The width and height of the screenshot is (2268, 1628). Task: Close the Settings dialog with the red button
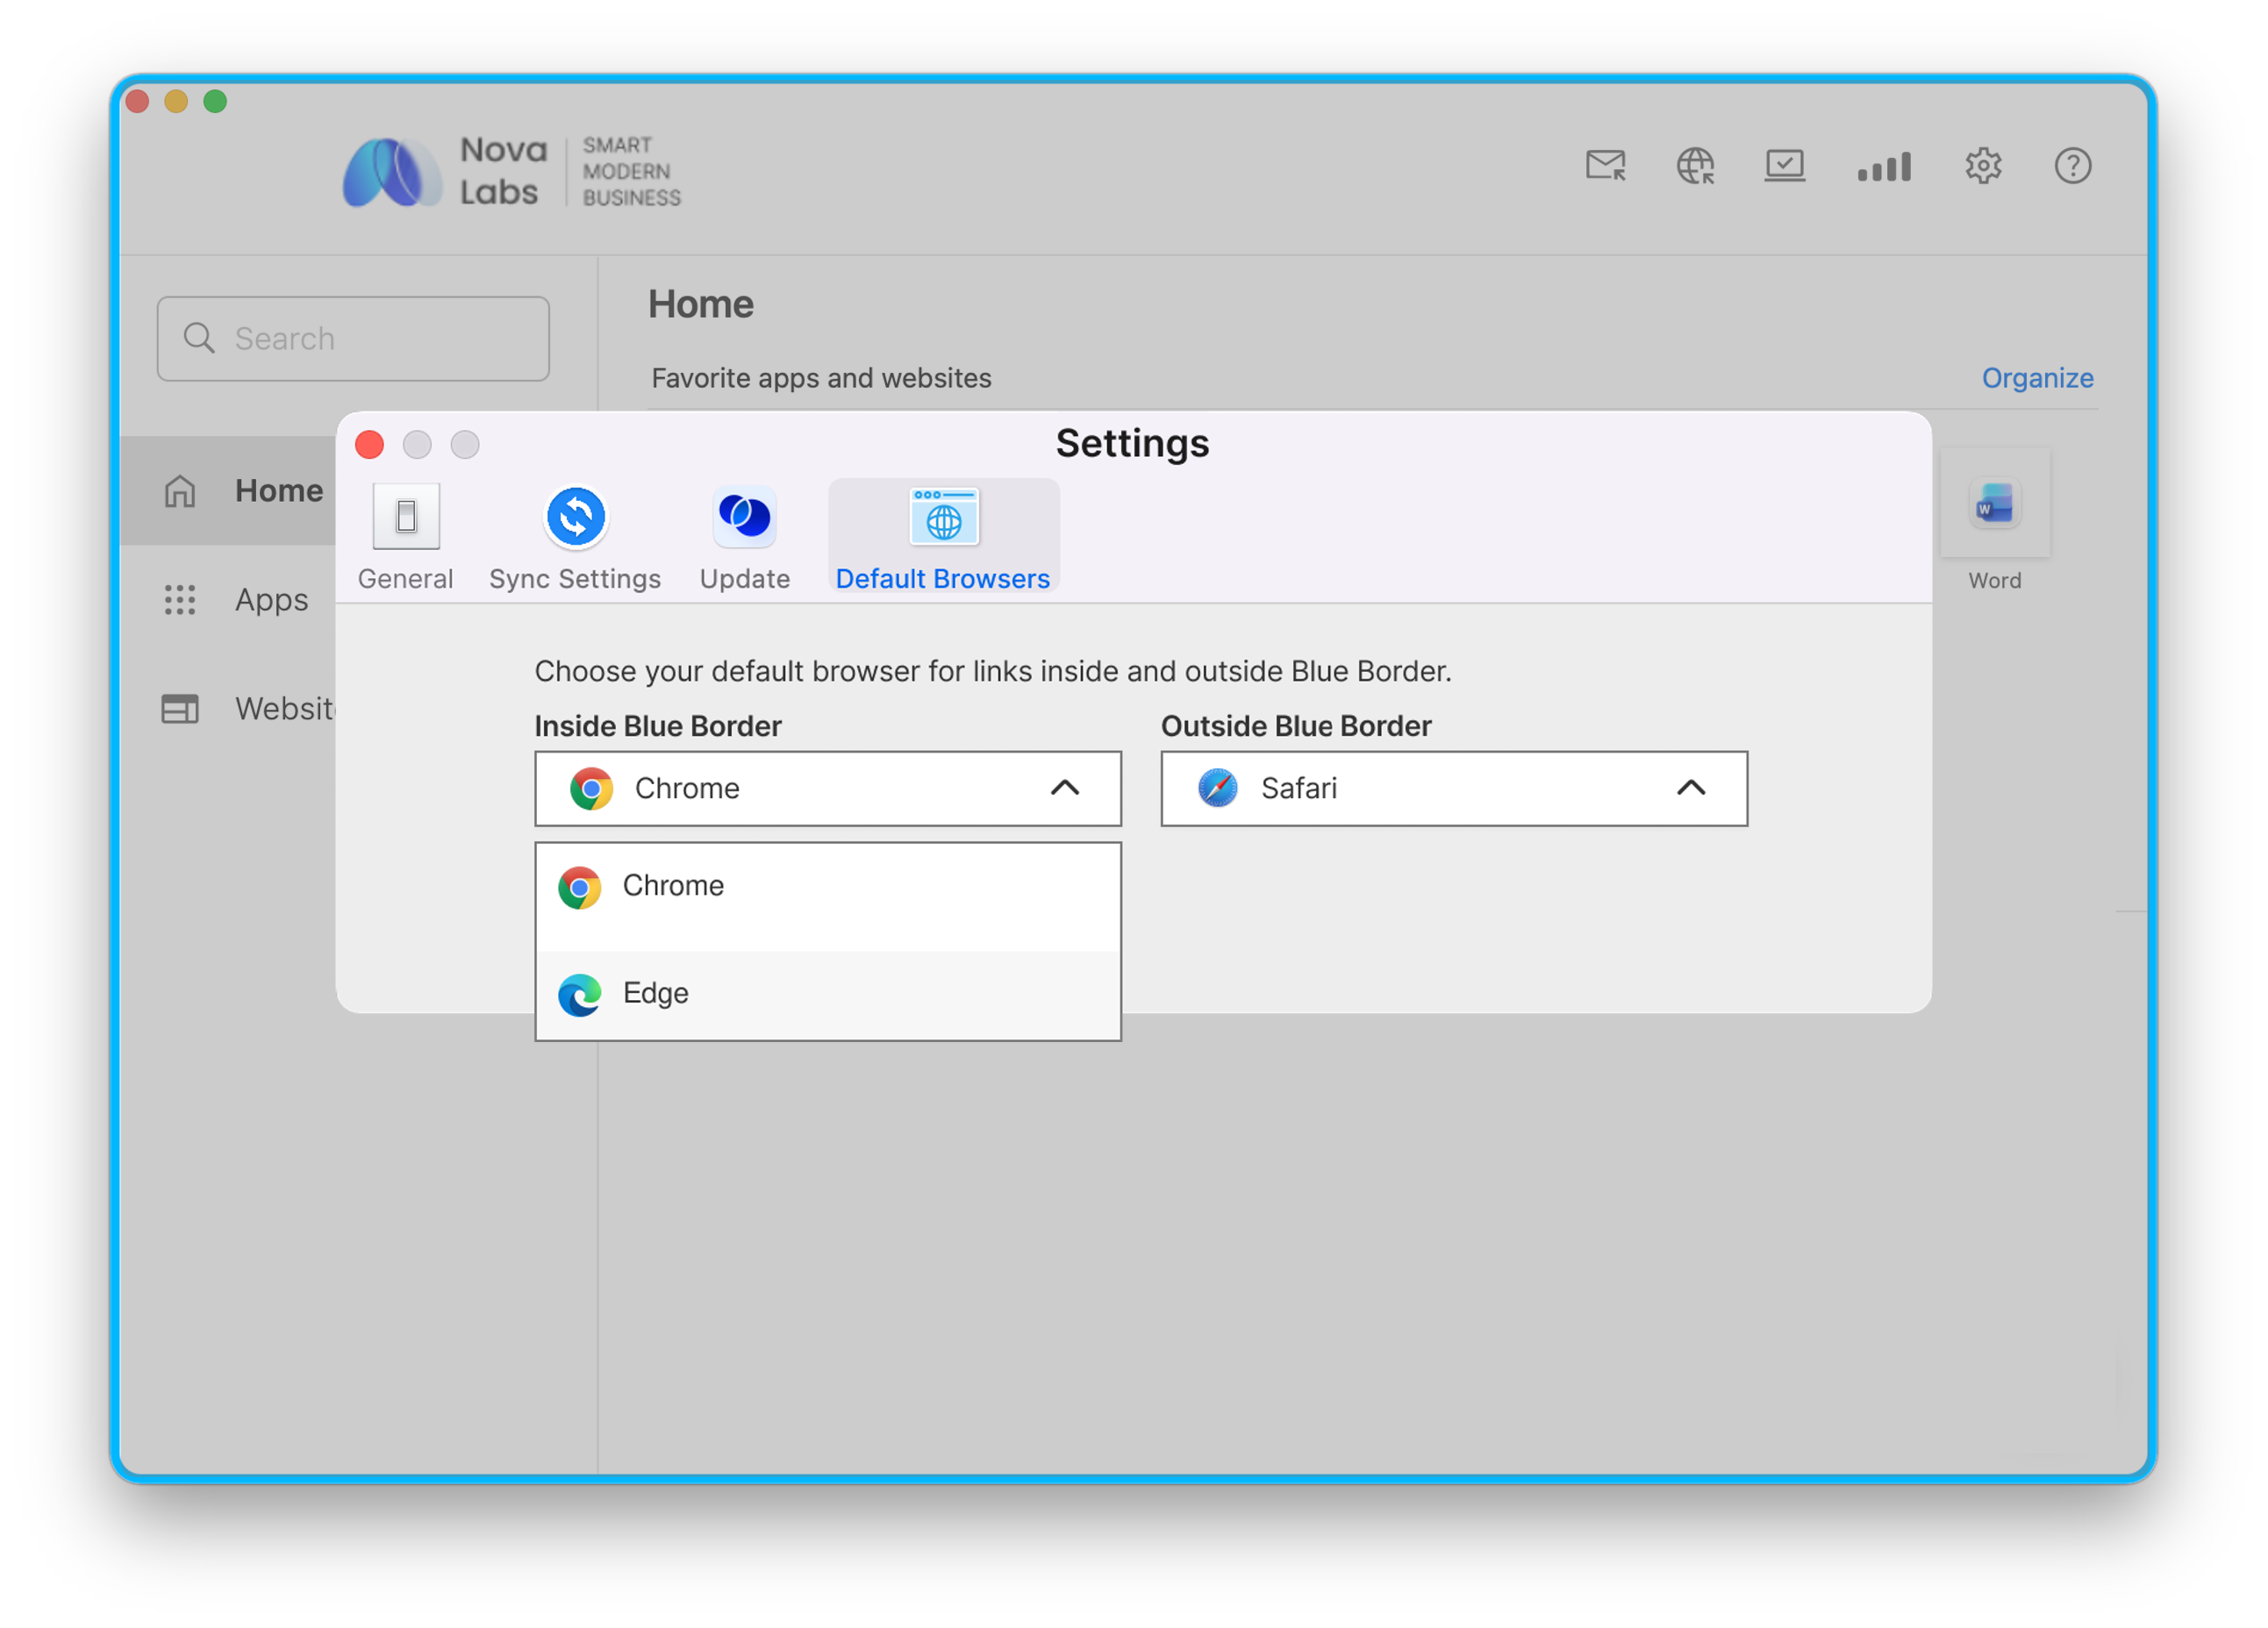coord(370,445)
